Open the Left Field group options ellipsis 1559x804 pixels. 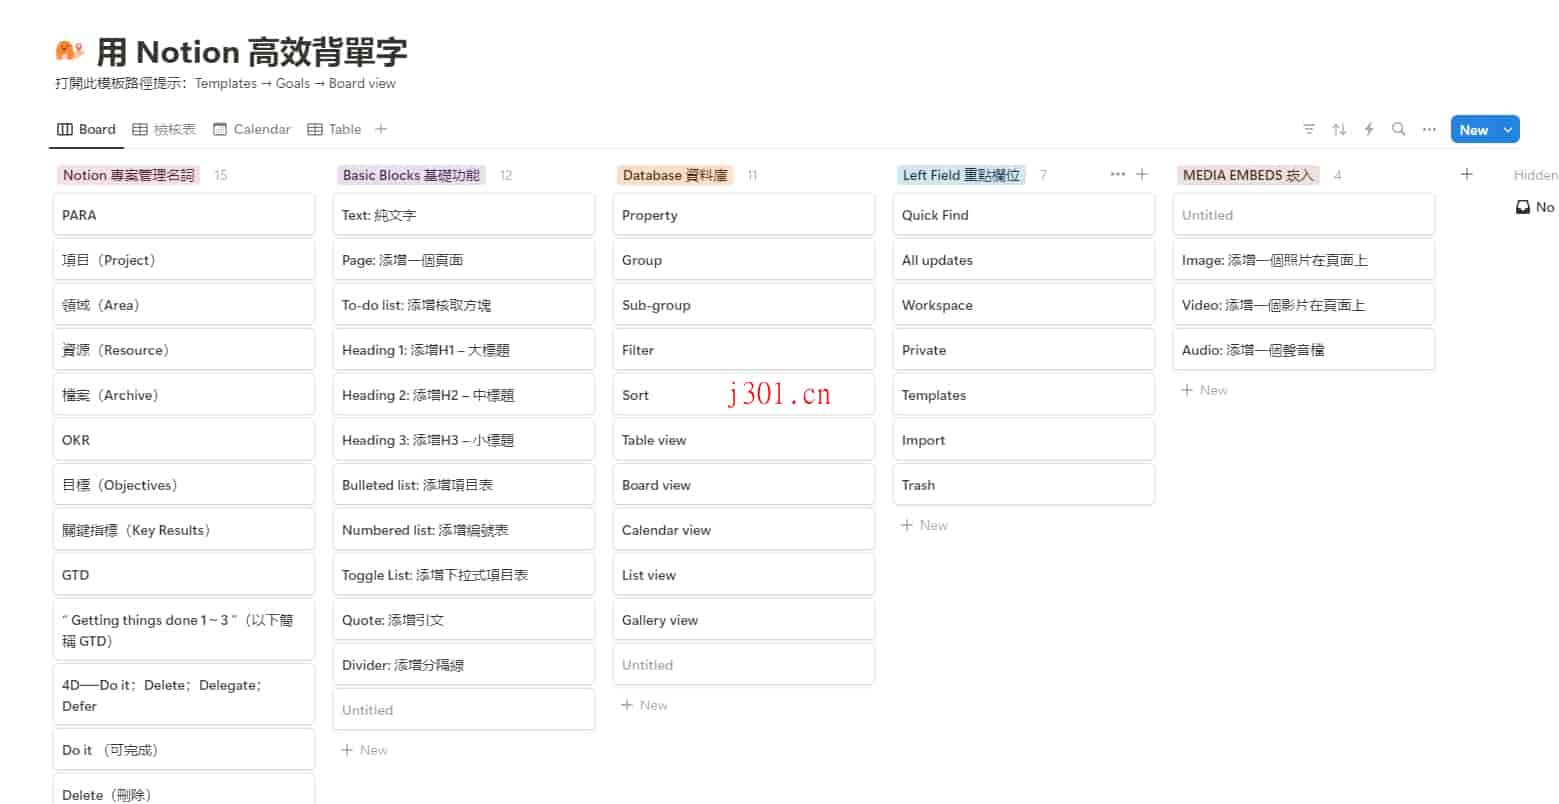pyautogui.click(x=1118, y=174)
